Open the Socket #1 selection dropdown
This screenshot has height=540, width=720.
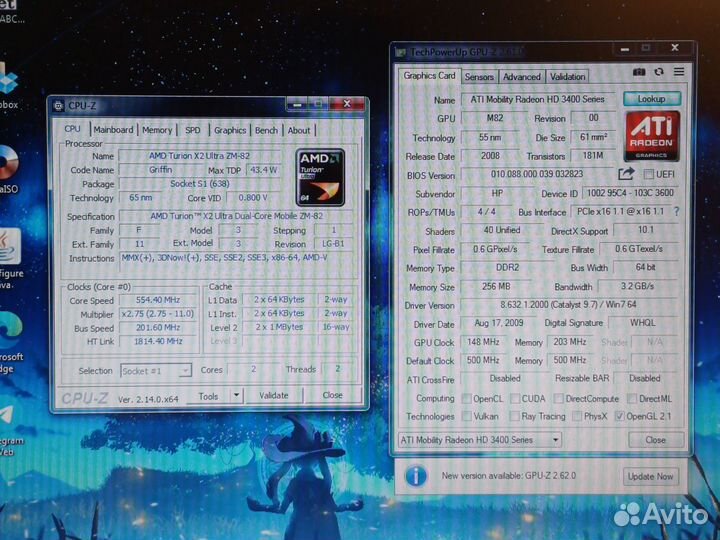pyautogui.click(x=185, y=371)
